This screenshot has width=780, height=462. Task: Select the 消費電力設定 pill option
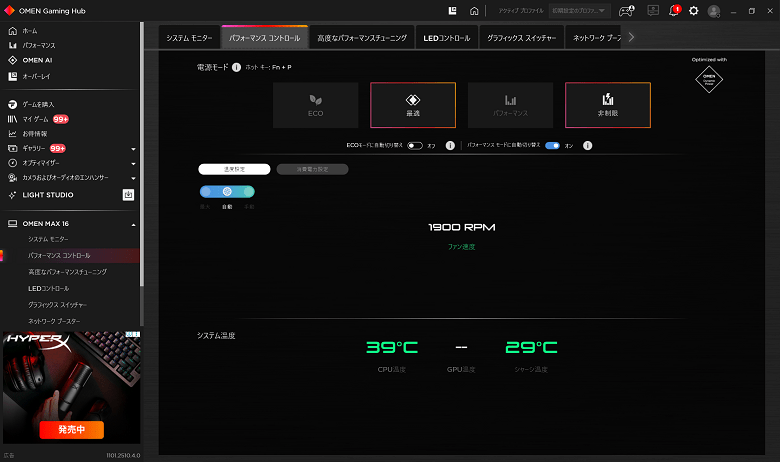click(x=312, y=169)
